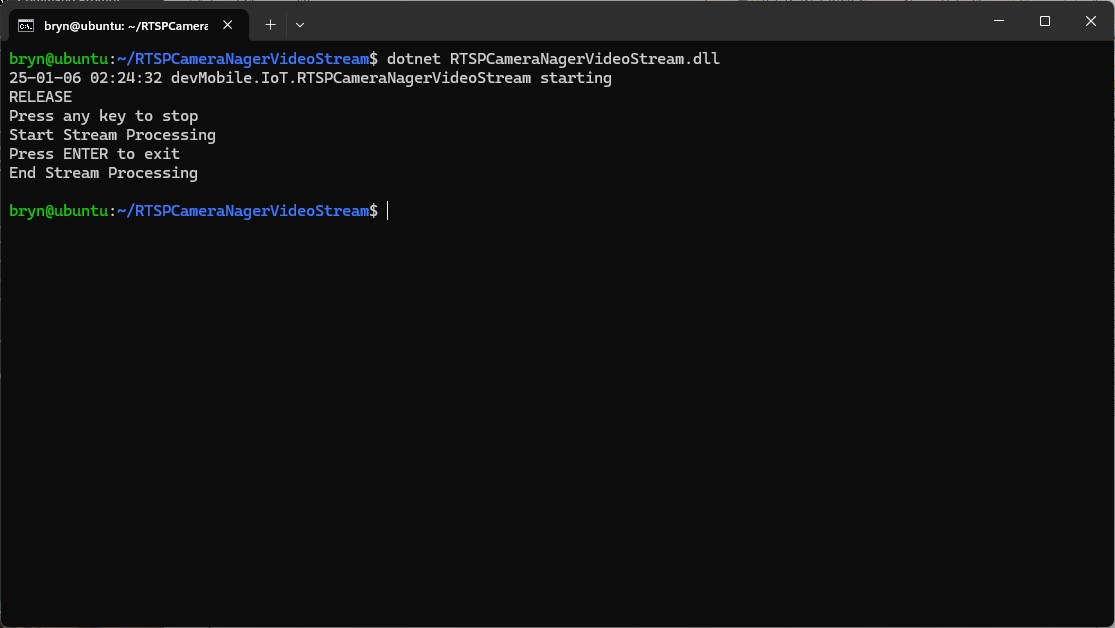
Task: Expand the new tab profile dropdown chevron
Action: pyautogui.click(x=300, y=24)
